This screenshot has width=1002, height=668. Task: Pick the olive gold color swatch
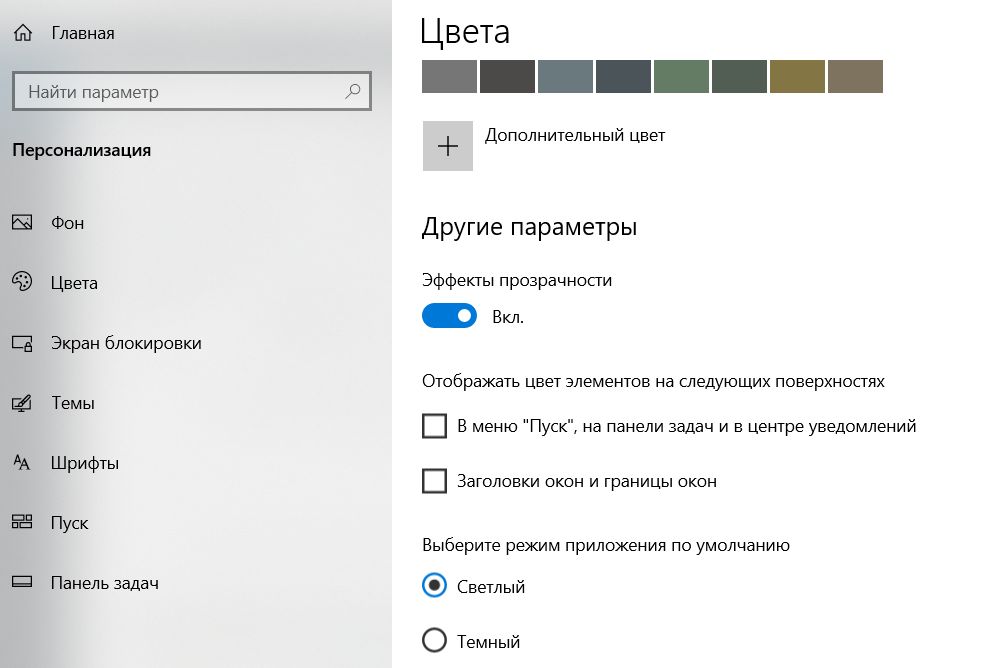click(798, 76)
